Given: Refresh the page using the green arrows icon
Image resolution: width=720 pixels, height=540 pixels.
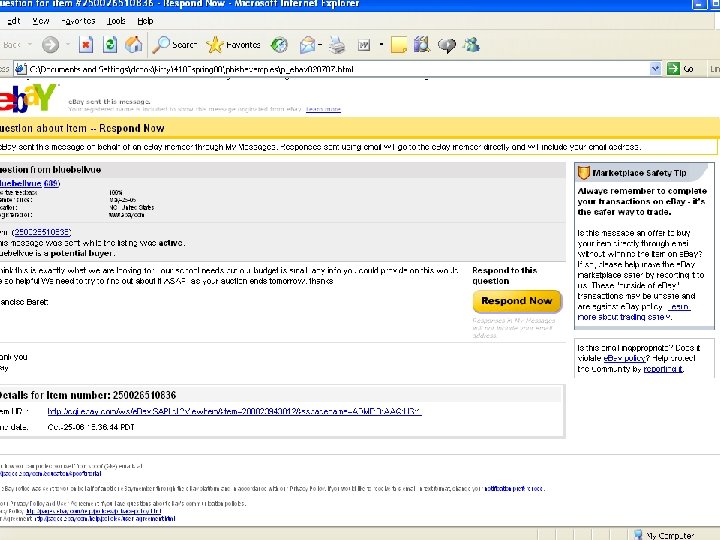Looking at the screenshot, I should click(110, 45).
